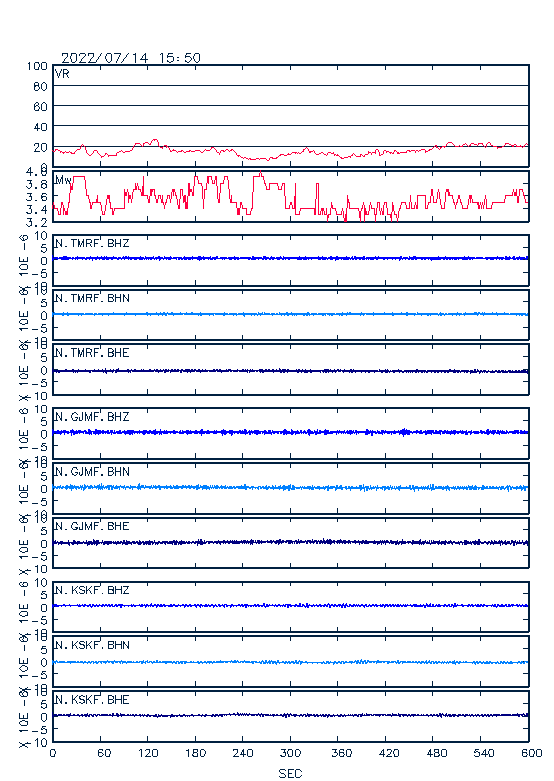Click the 80 value on VR axis
554x781 pixels.
(x=40, y=87)
